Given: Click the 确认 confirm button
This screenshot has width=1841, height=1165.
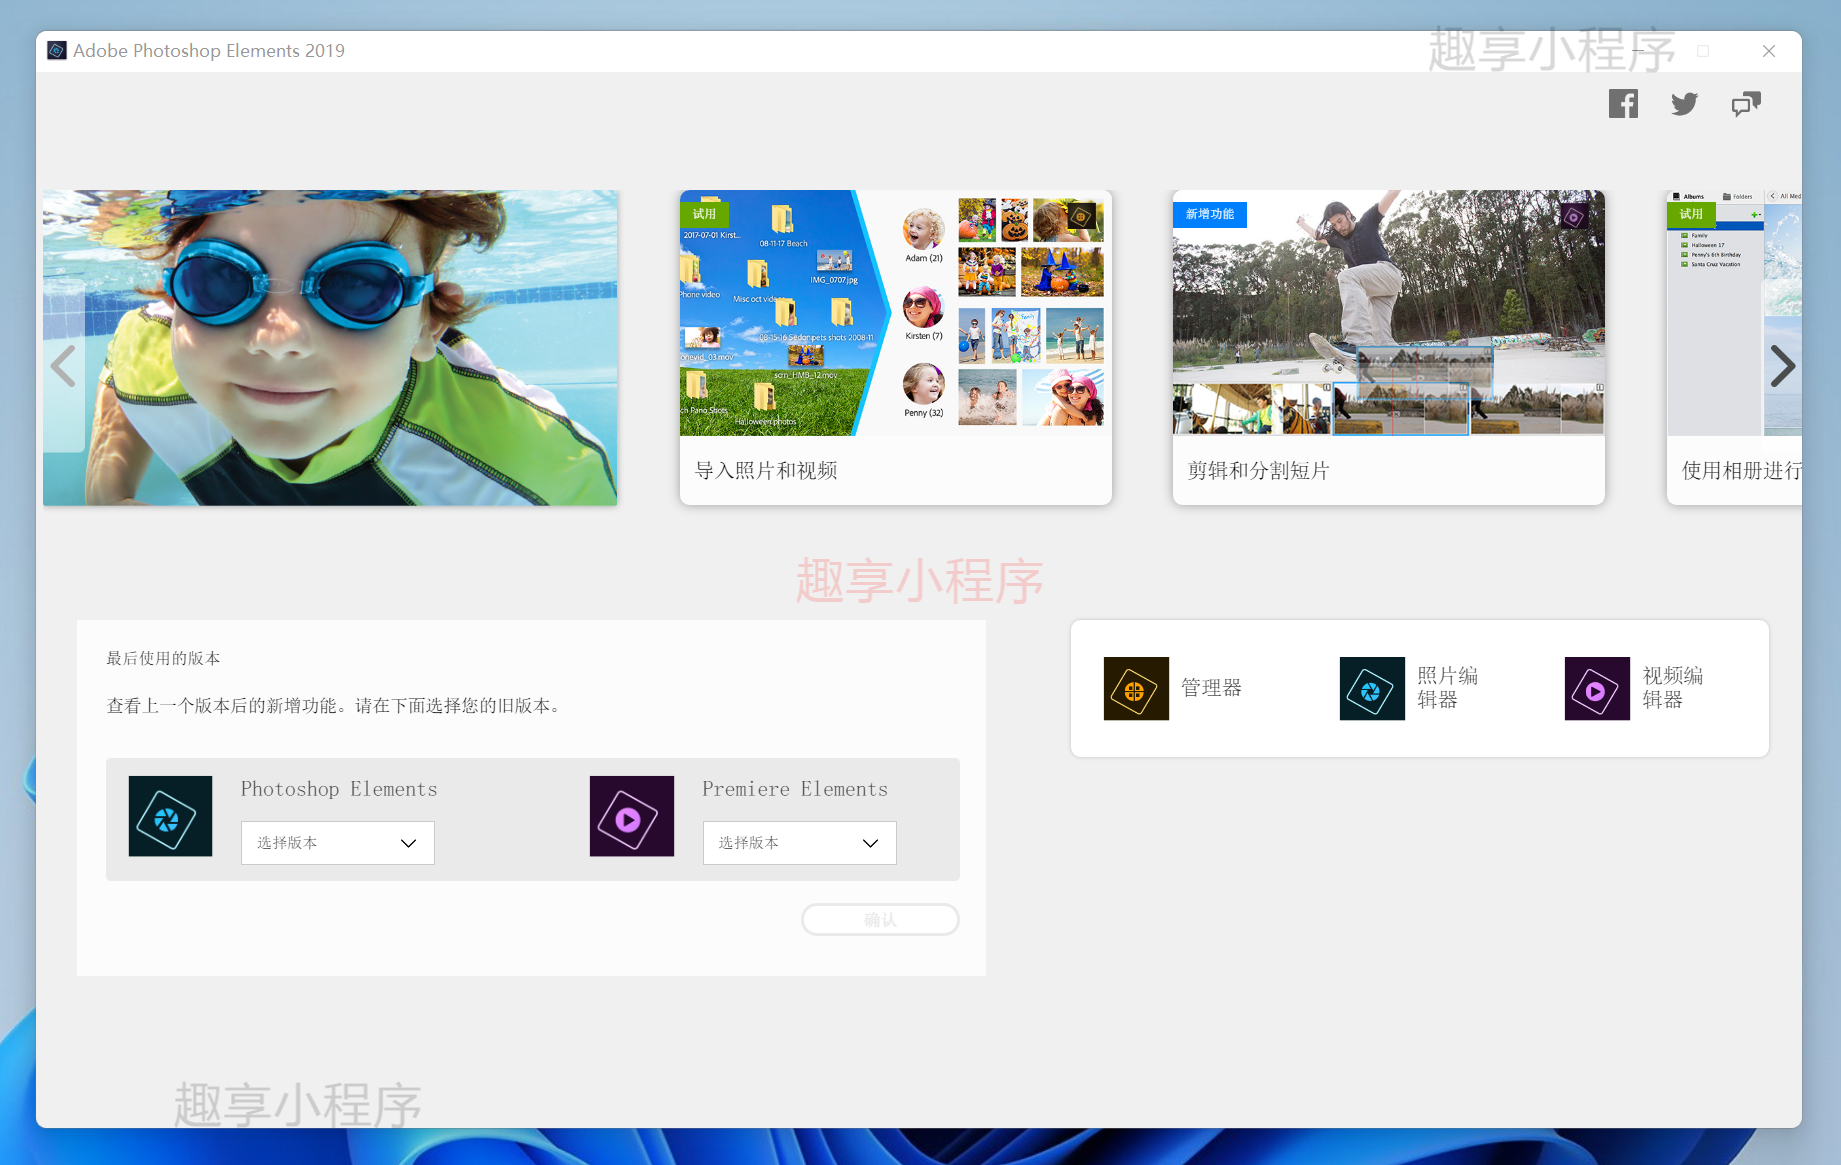Looking at the screenshot, I should [880, 920].
